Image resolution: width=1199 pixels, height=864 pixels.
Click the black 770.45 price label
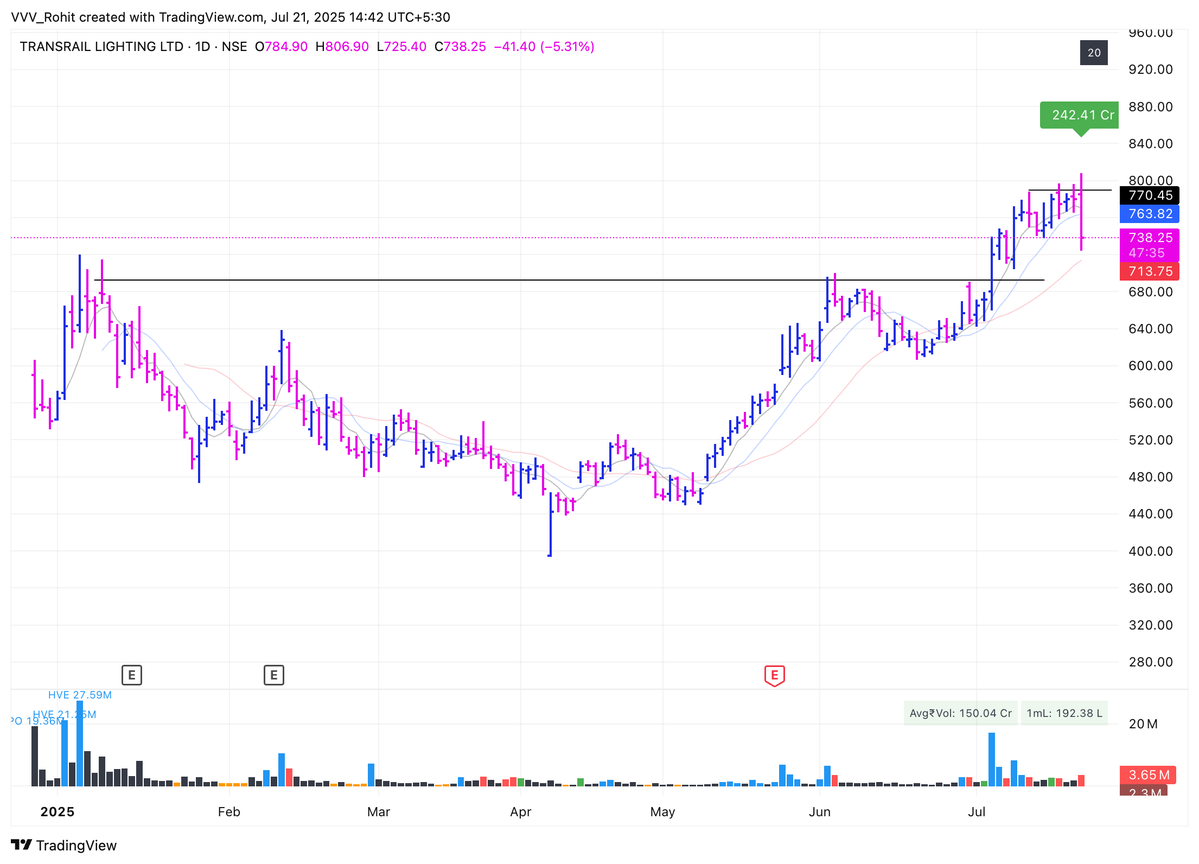[x=1149, y=196]
